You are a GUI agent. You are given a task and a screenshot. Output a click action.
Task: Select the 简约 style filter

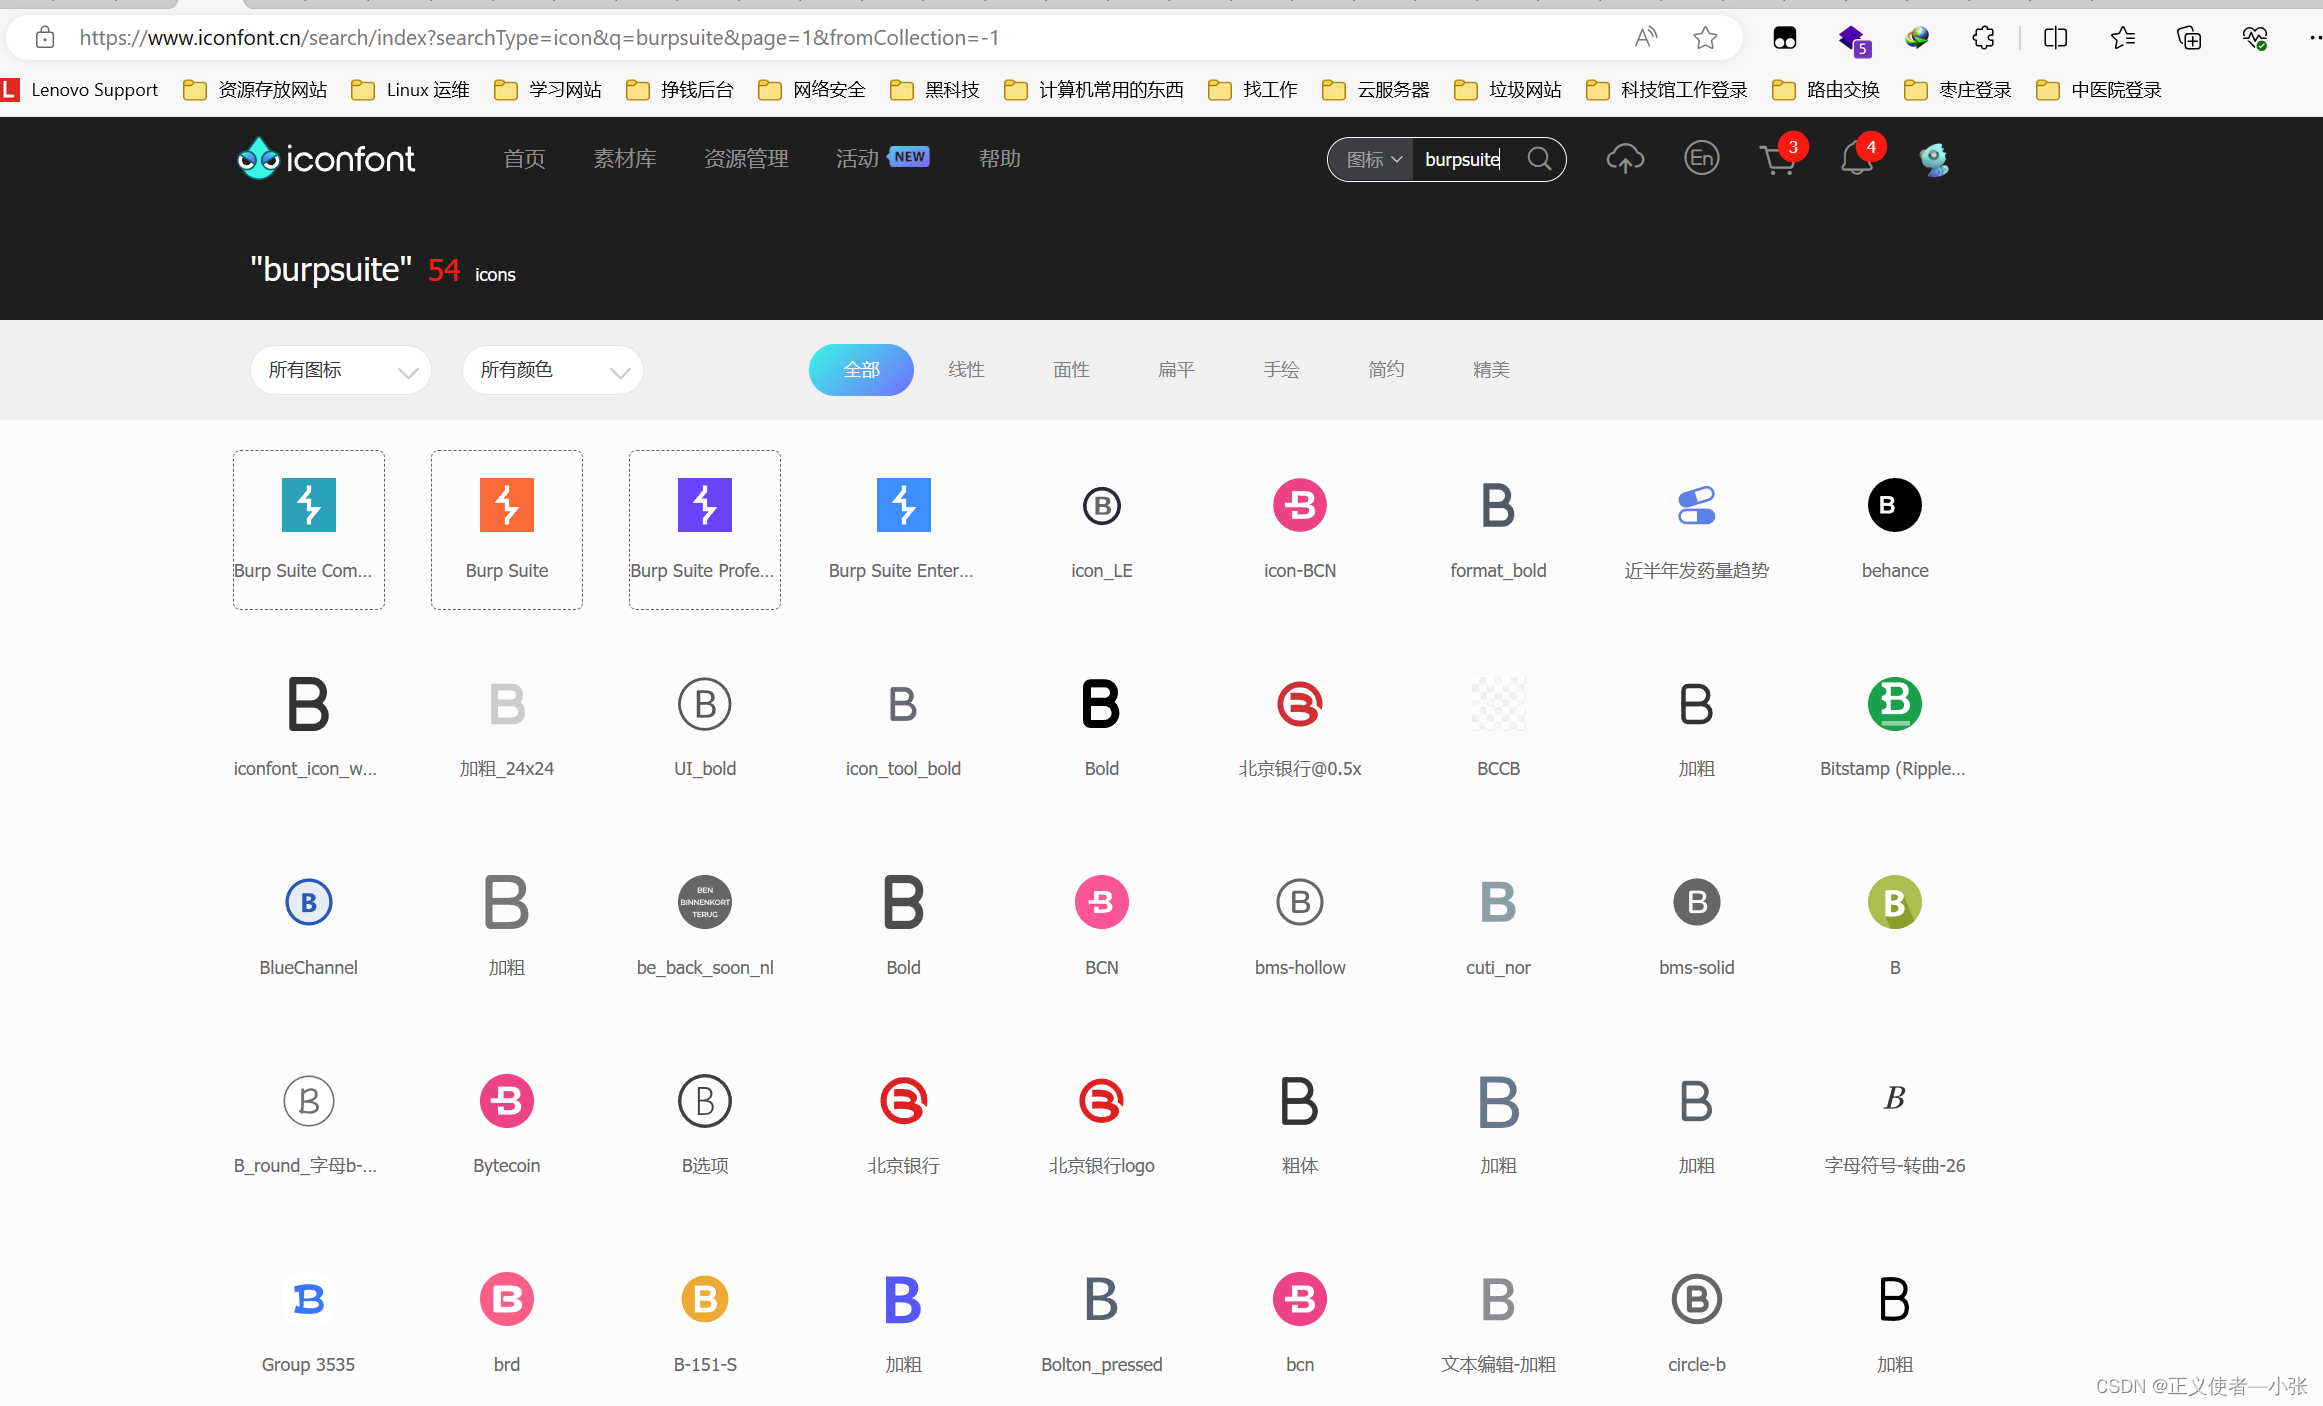tap(1386, 370)
